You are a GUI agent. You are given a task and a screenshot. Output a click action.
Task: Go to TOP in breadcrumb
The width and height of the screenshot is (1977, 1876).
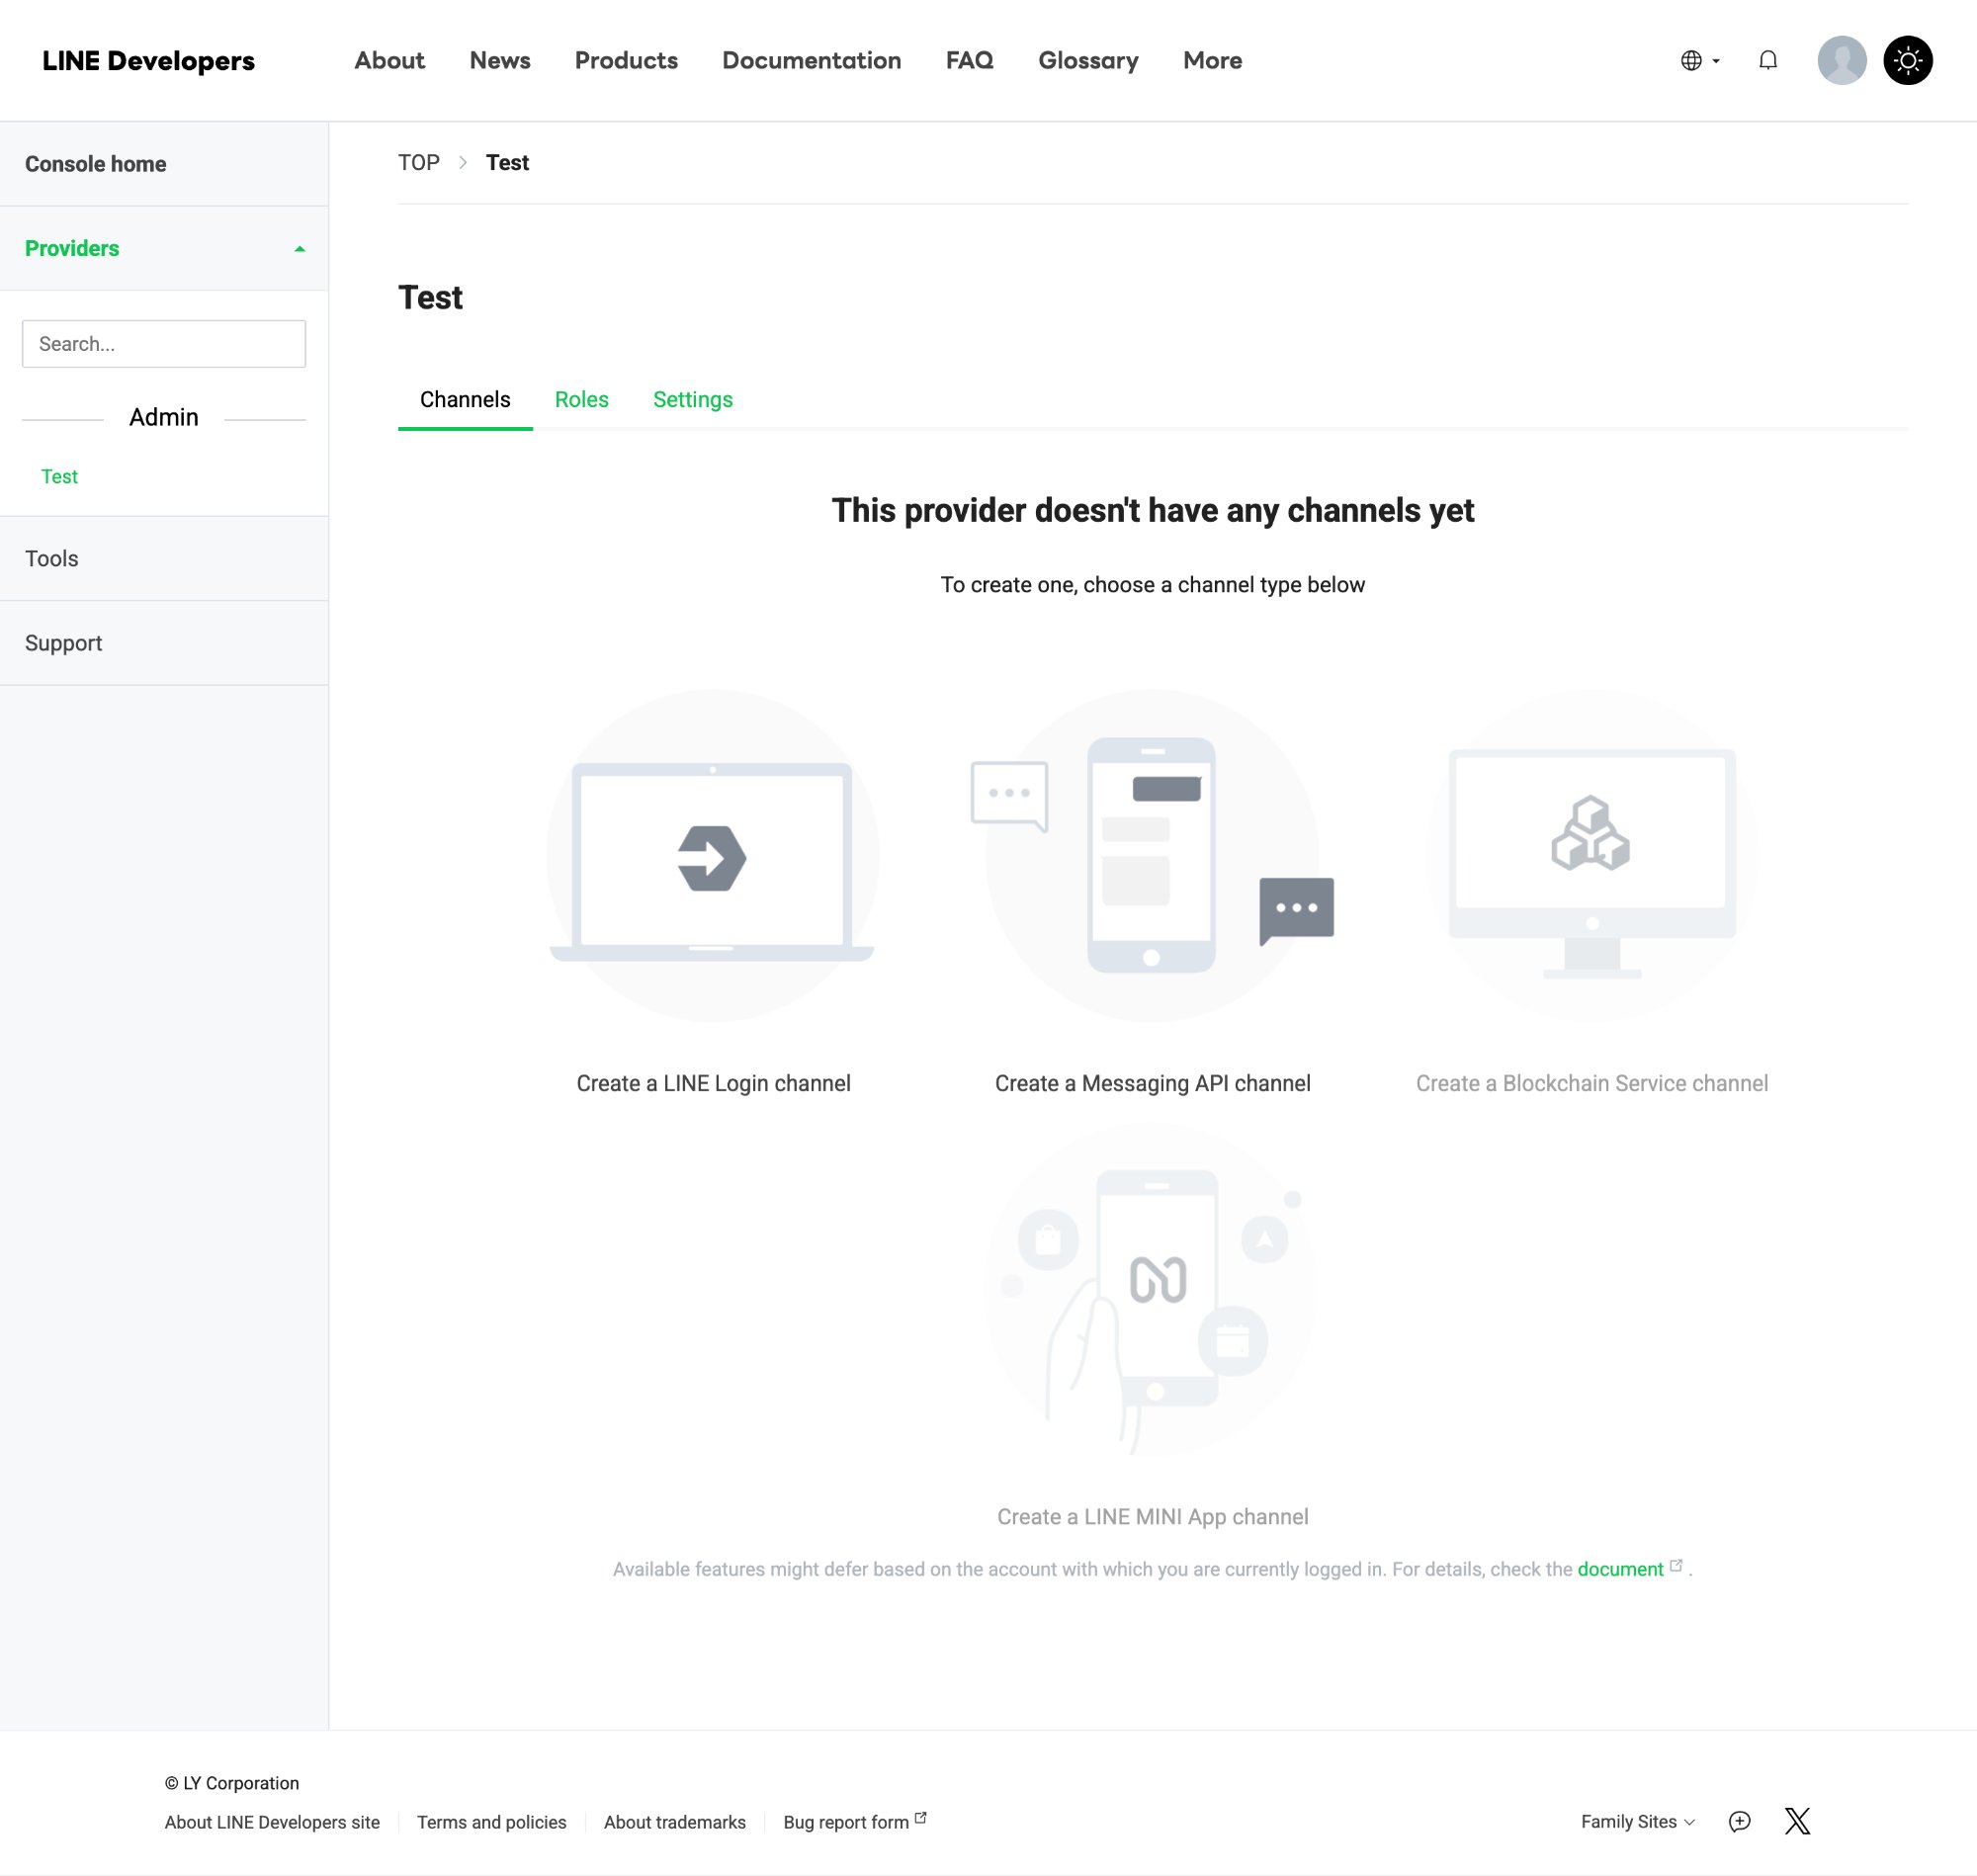pyautogui.click(x=418, y=163)
